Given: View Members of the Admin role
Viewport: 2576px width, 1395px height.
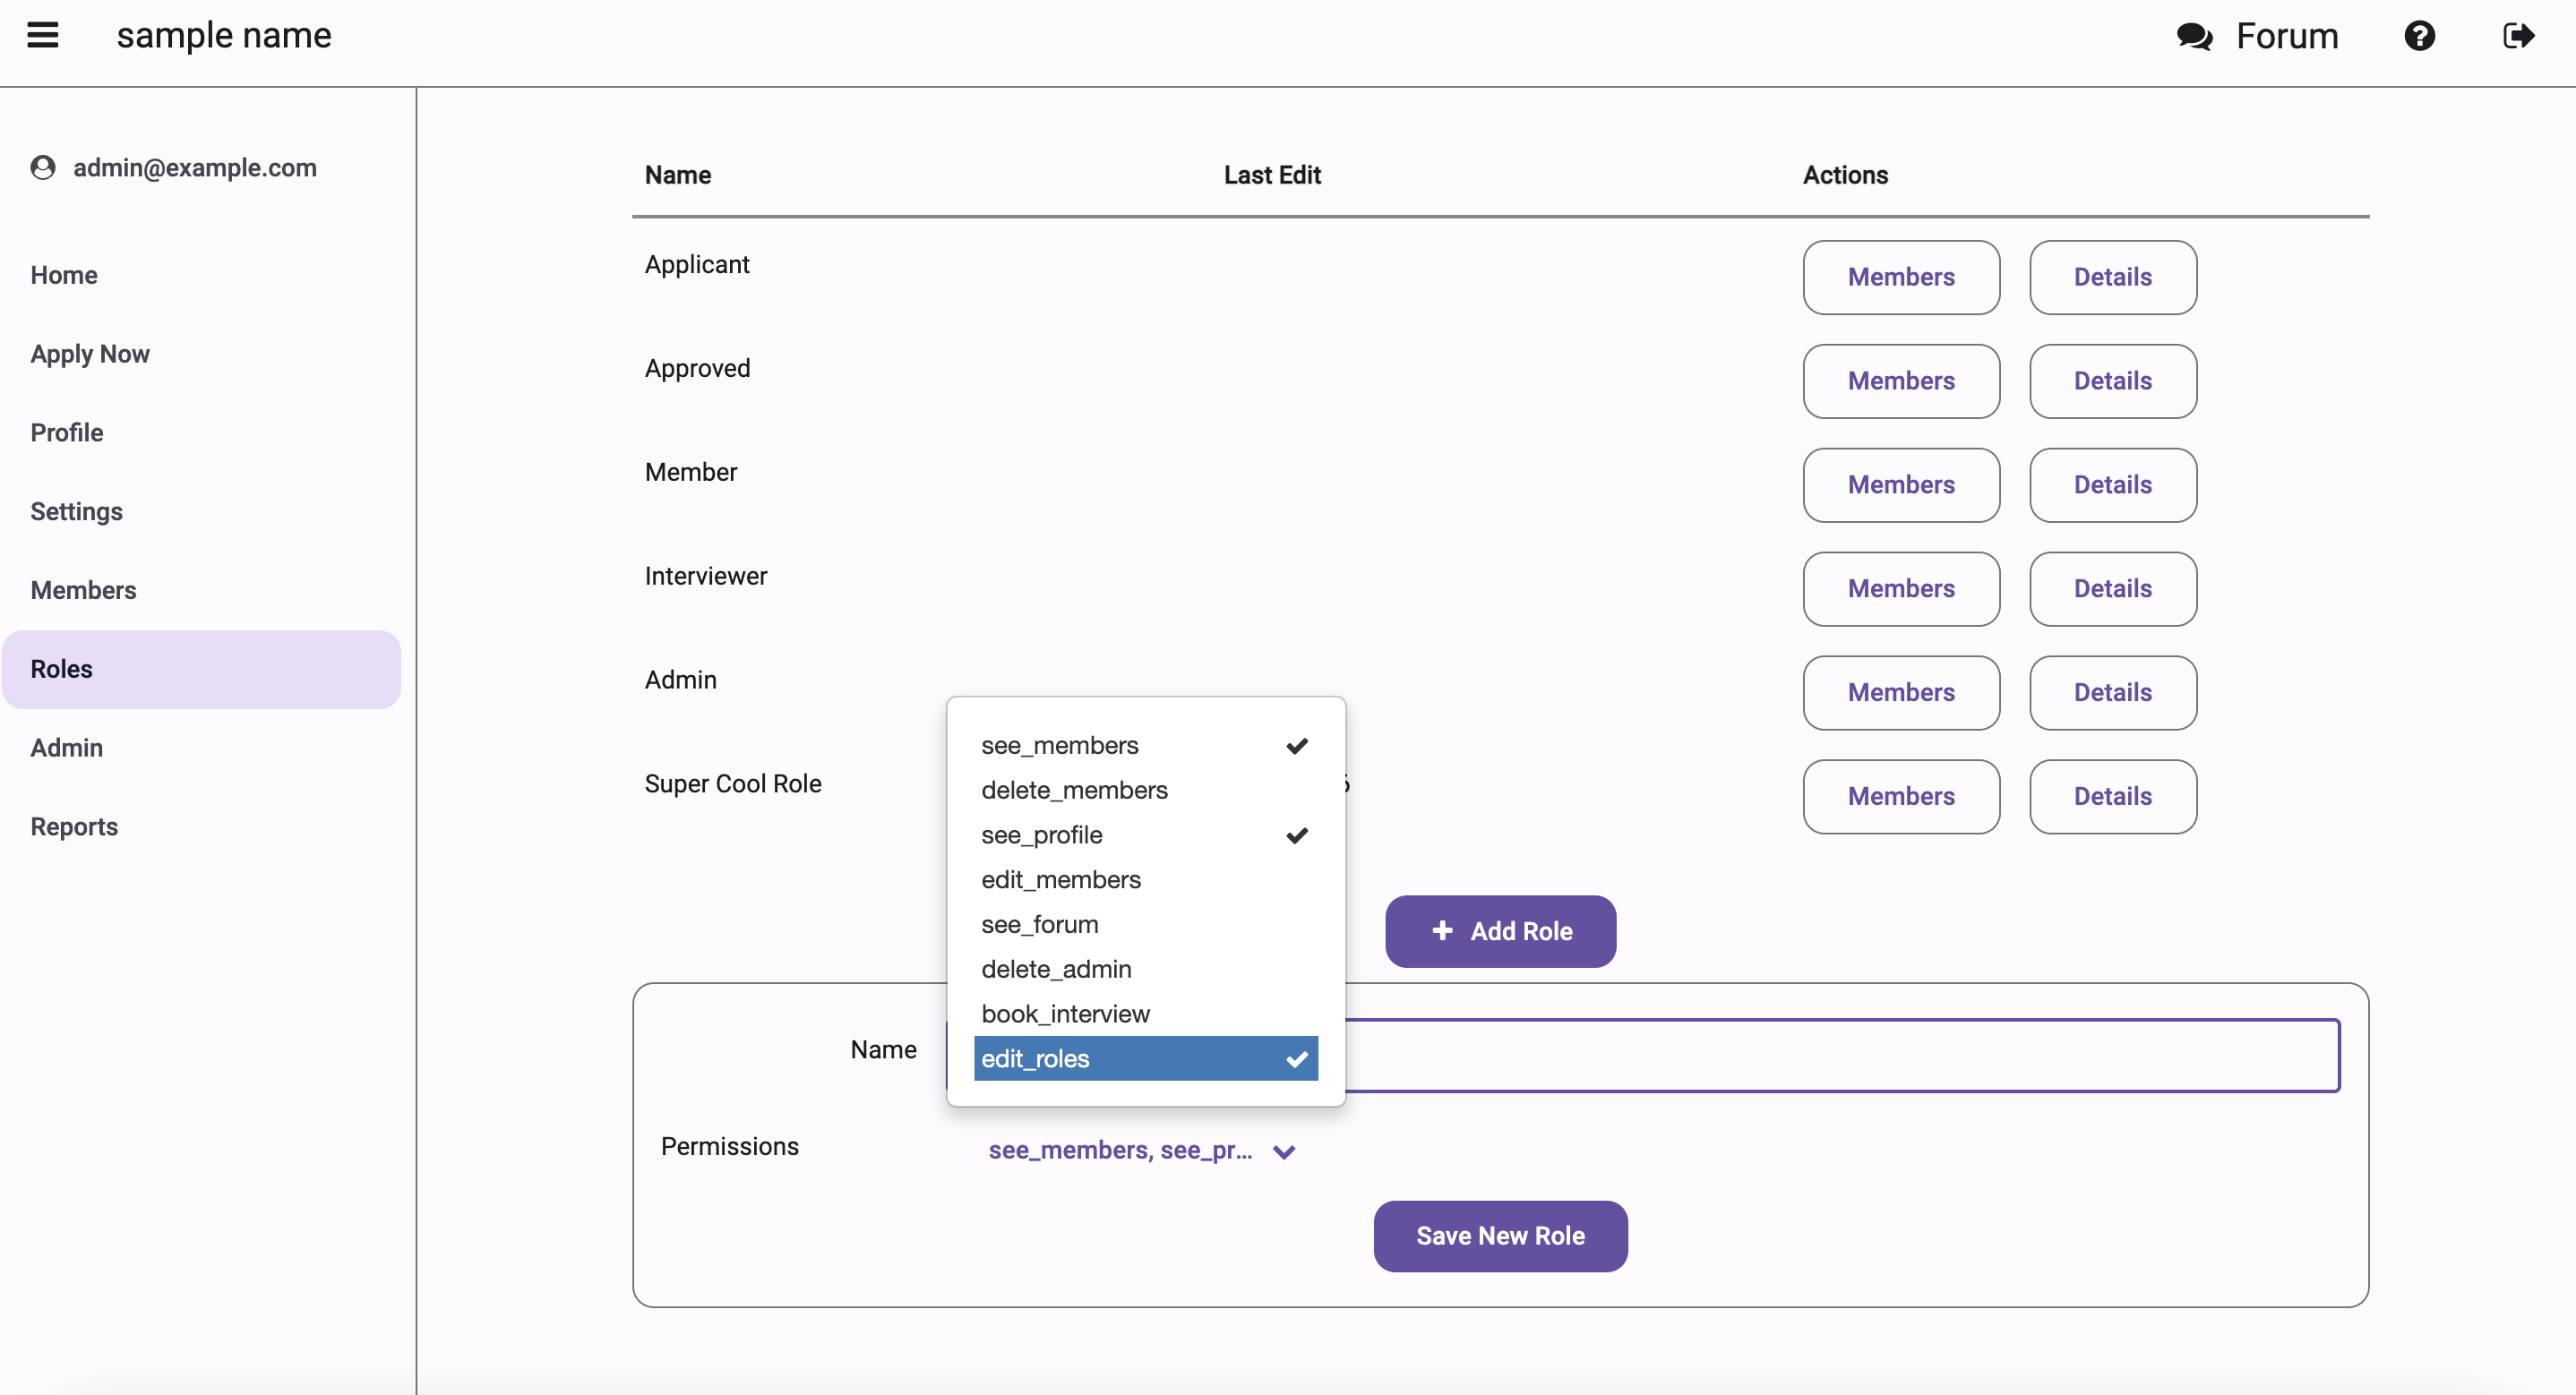Looking at the screenshot, I should [x=1901, y=693].
